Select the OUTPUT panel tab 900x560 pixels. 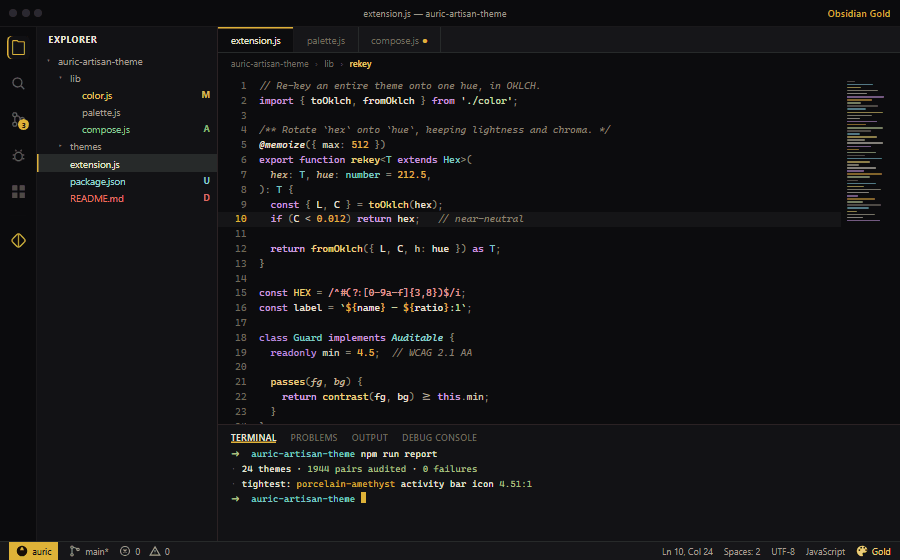[370, 438]
